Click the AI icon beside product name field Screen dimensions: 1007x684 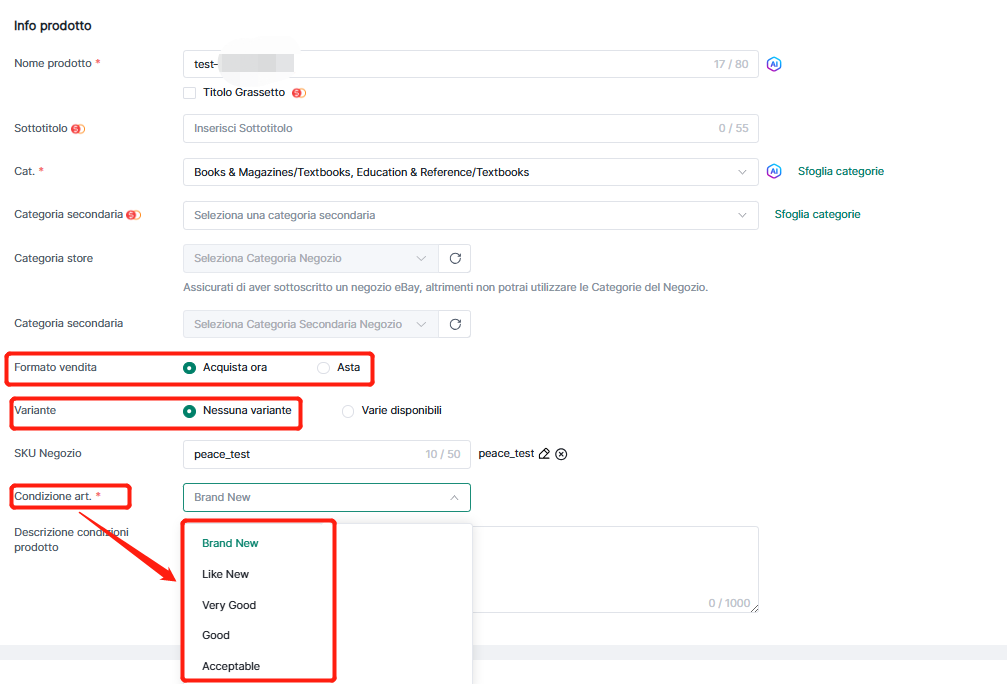click(774, 64)
